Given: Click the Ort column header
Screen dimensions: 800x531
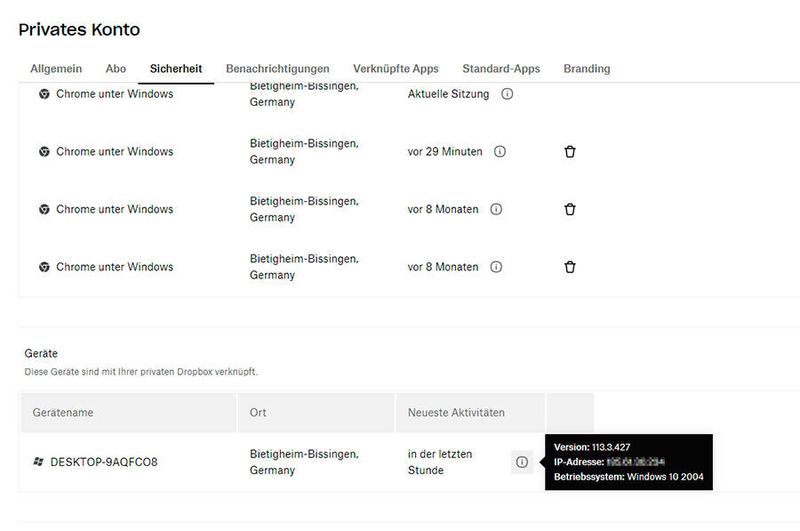Looking at the screenshot, I should (x=258, y=413).
